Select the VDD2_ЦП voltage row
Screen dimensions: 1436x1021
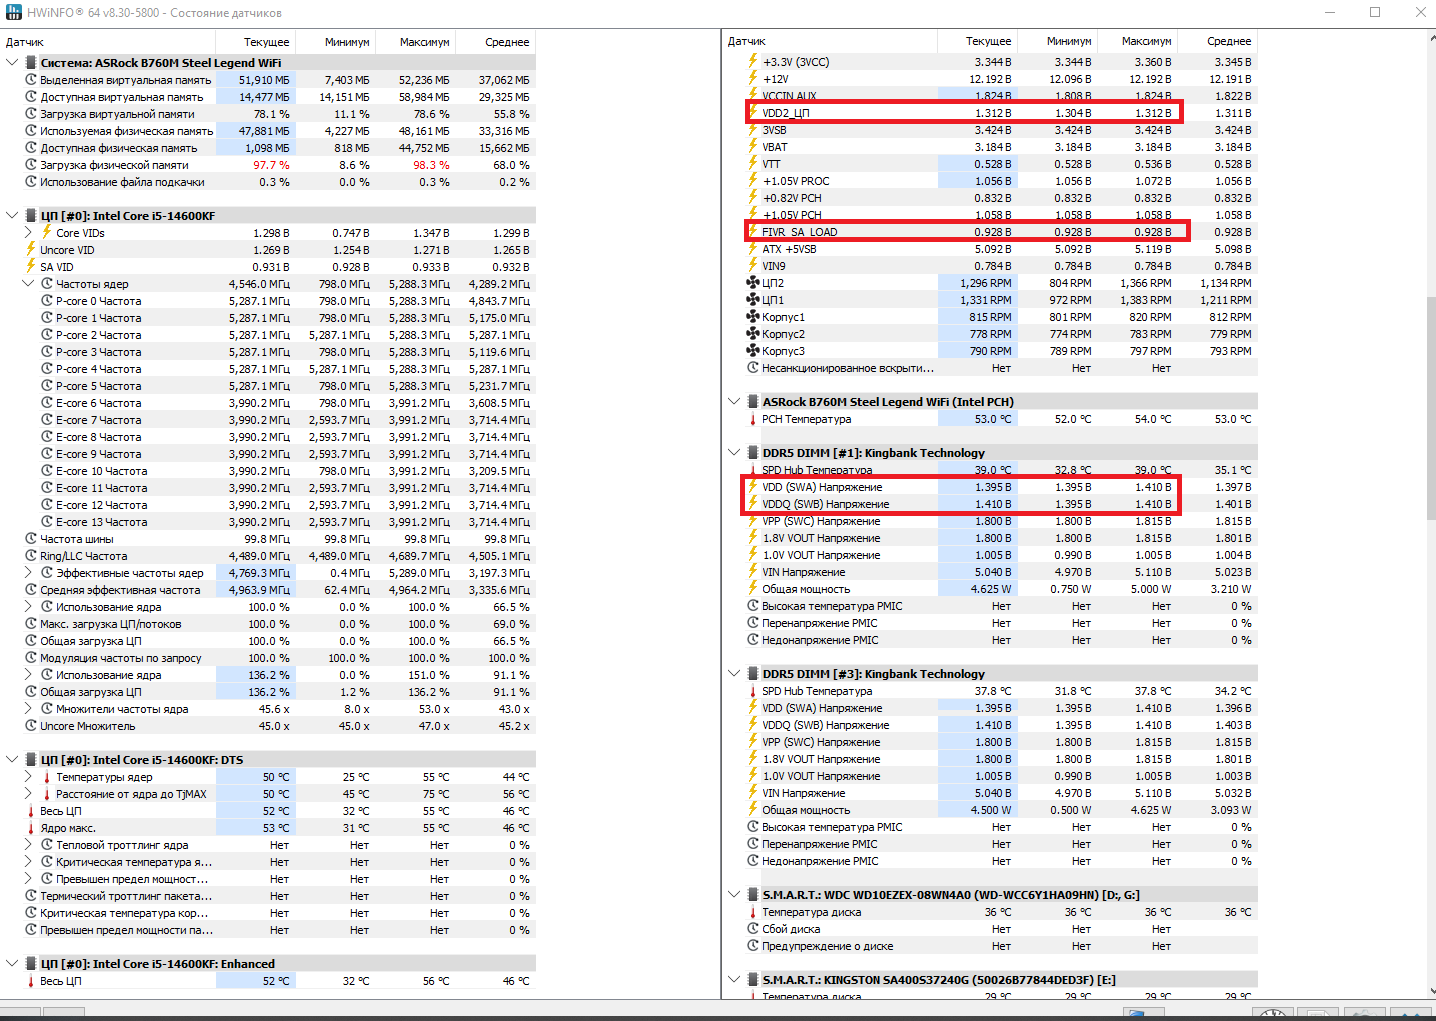click(990, 113)
